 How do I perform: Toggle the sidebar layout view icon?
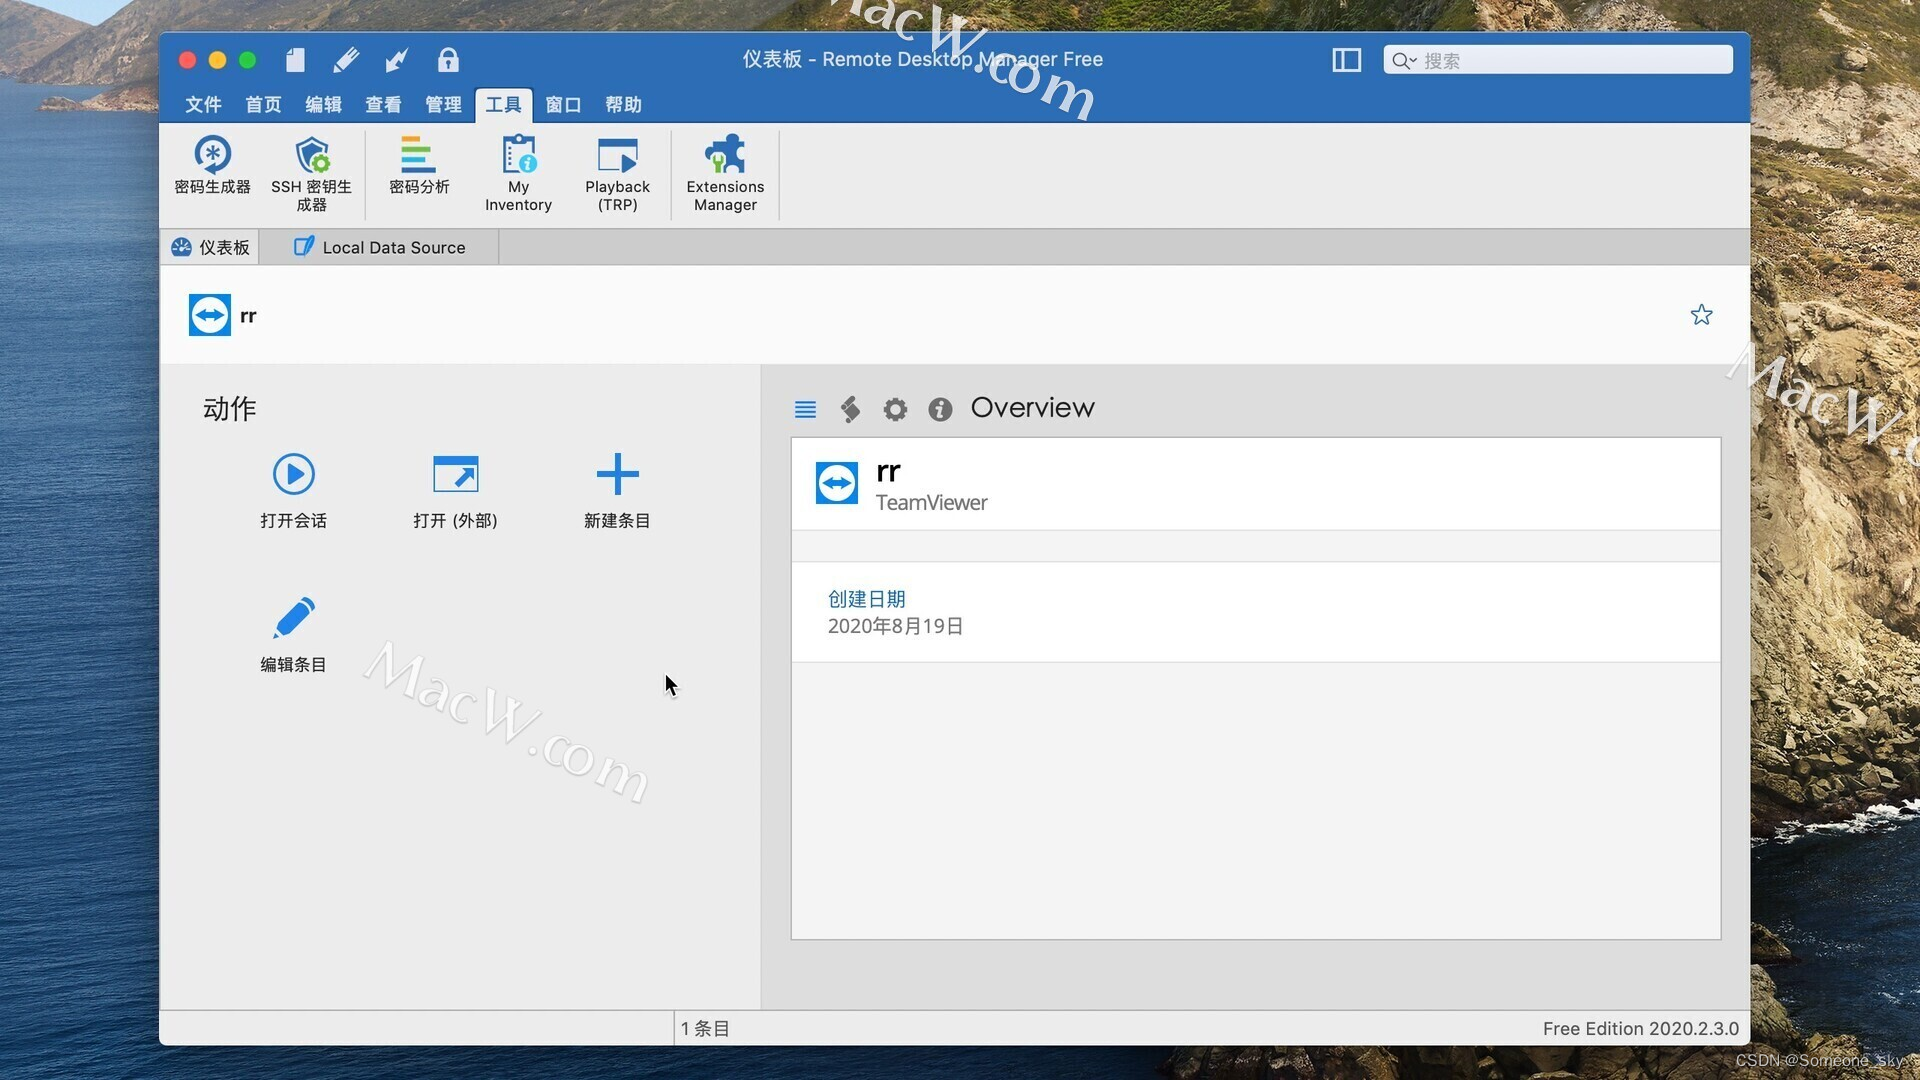(x=1346, y=59)
